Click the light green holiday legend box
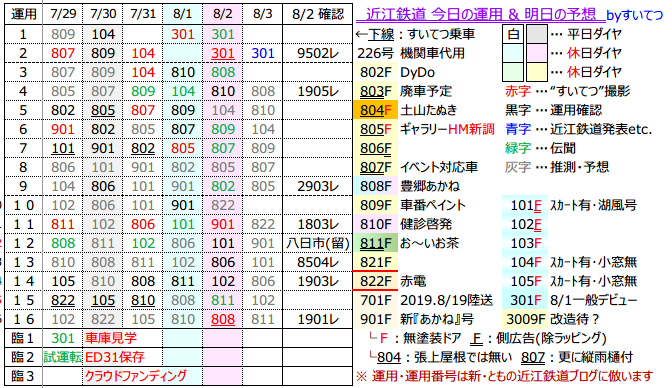Viewport: 672px width, 388px height. pyautogui.click(x=513, y=72)
